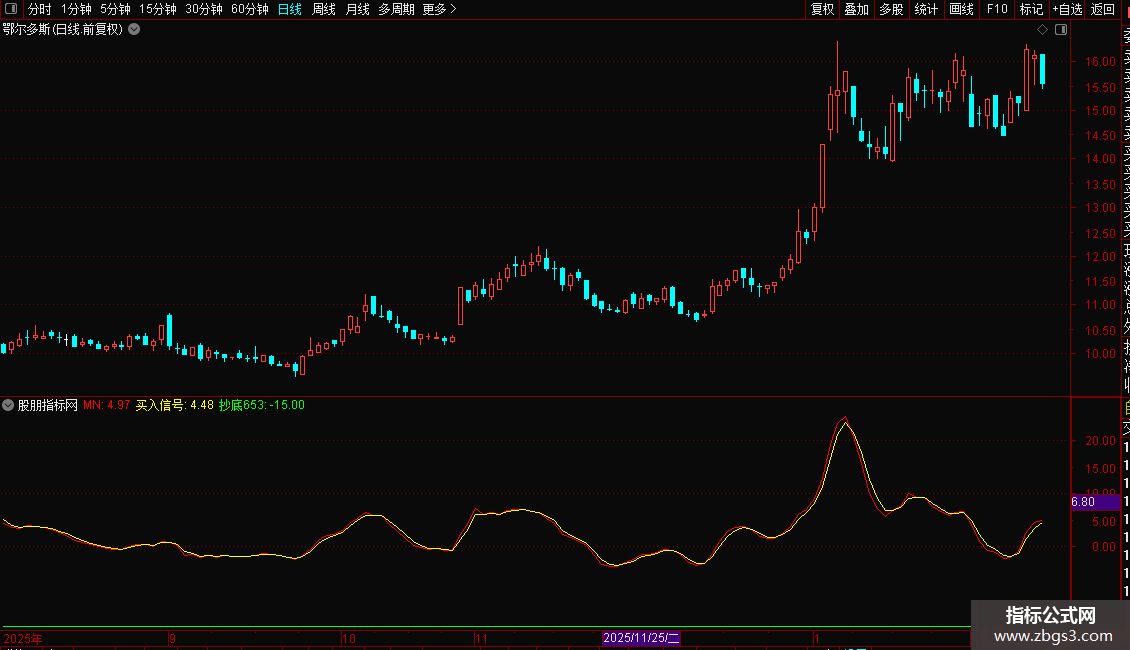This screenshot has height=650, width=1130.
Task: Open F10 company info
Action: click(x=997, y=9)
